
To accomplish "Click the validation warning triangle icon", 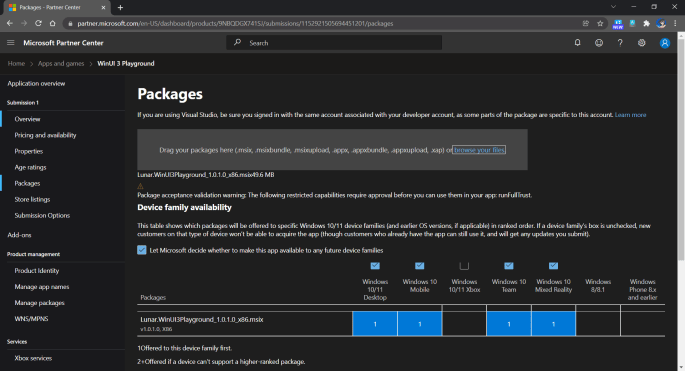I will [140, 186].
